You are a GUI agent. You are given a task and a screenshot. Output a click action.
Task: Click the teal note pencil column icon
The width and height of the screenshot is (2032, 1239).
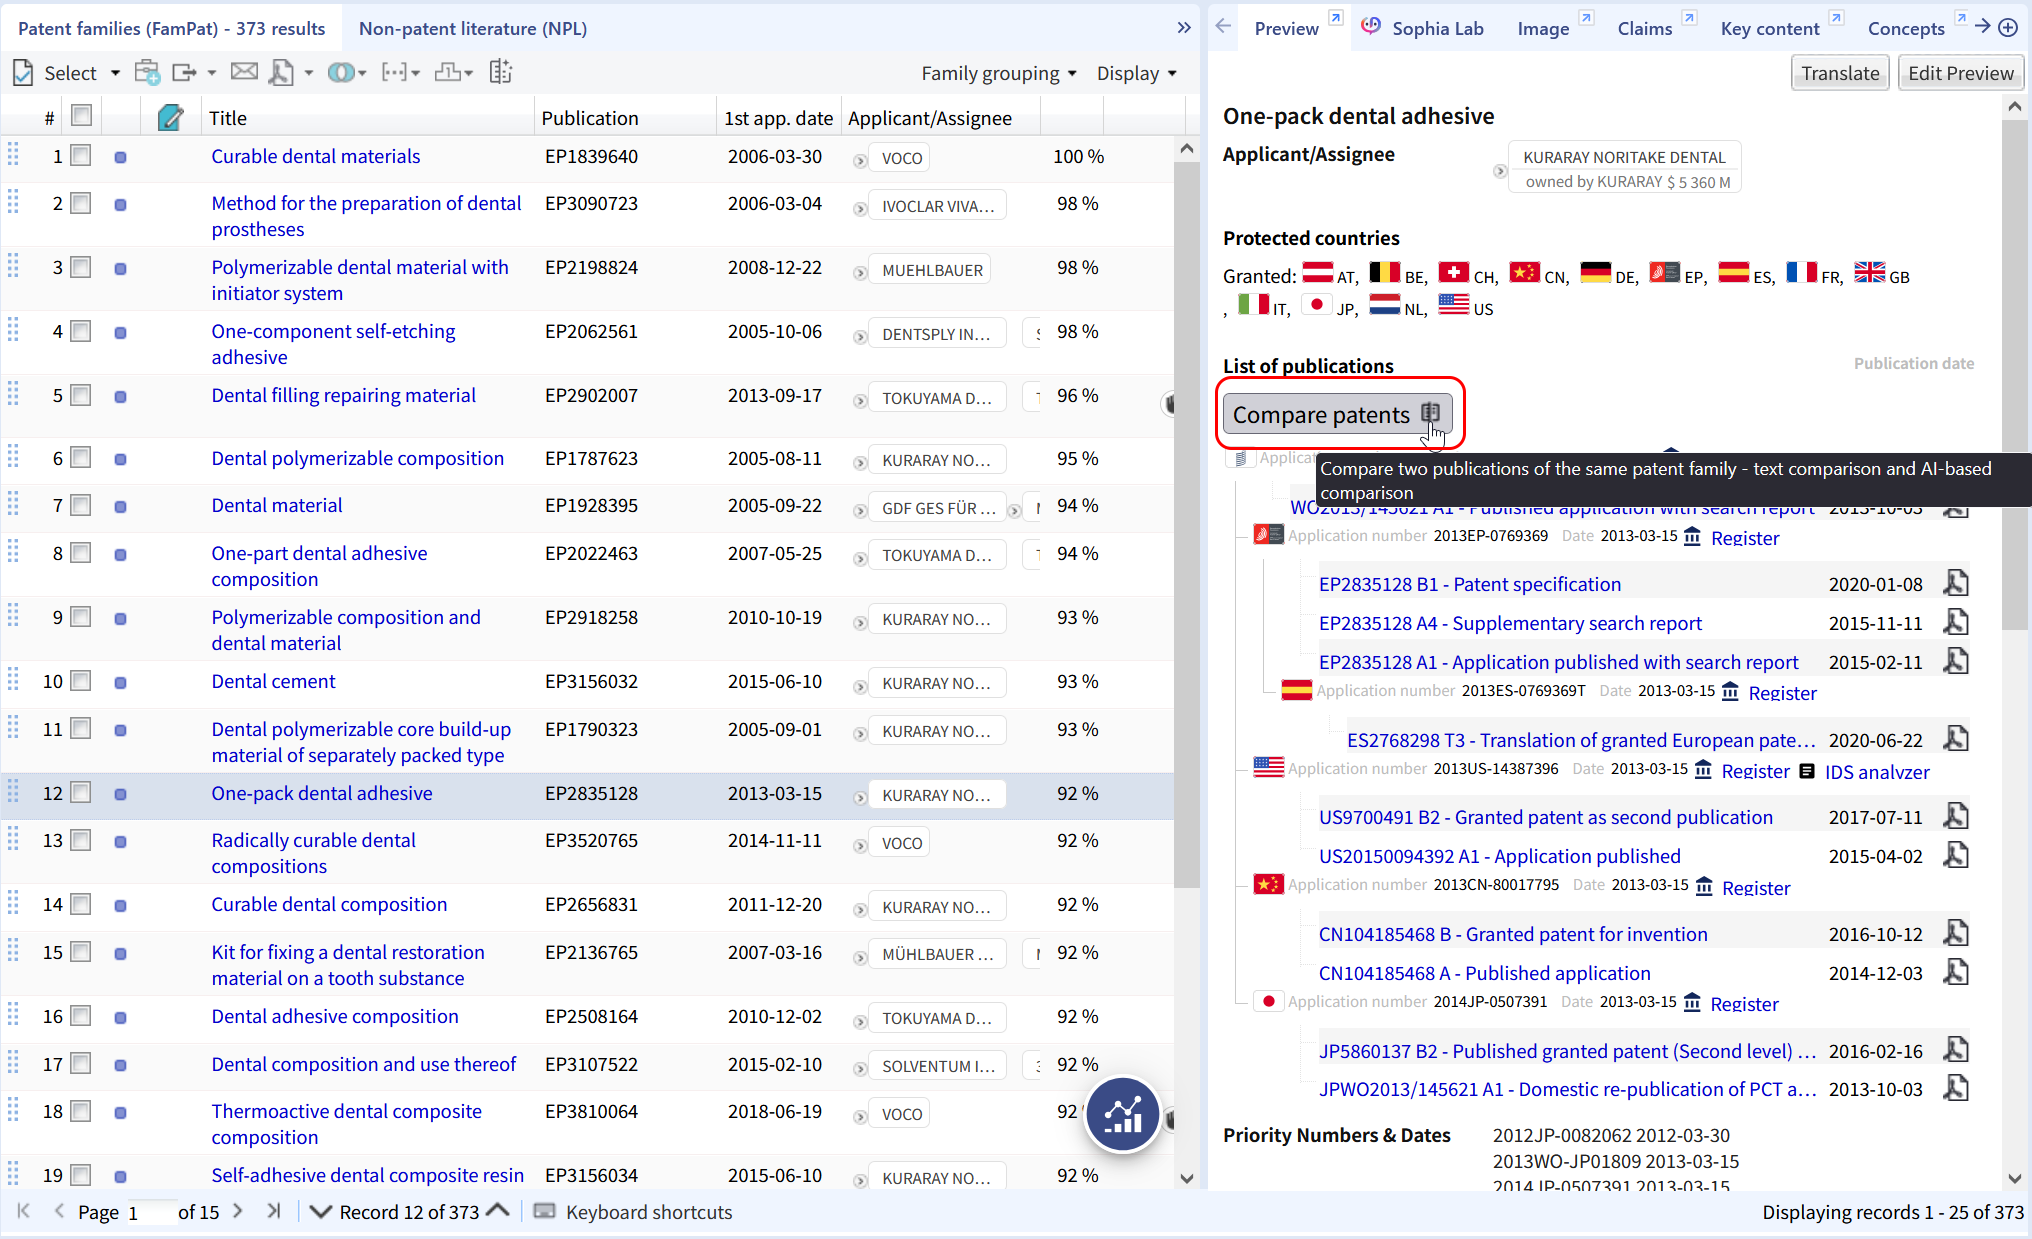170,118
